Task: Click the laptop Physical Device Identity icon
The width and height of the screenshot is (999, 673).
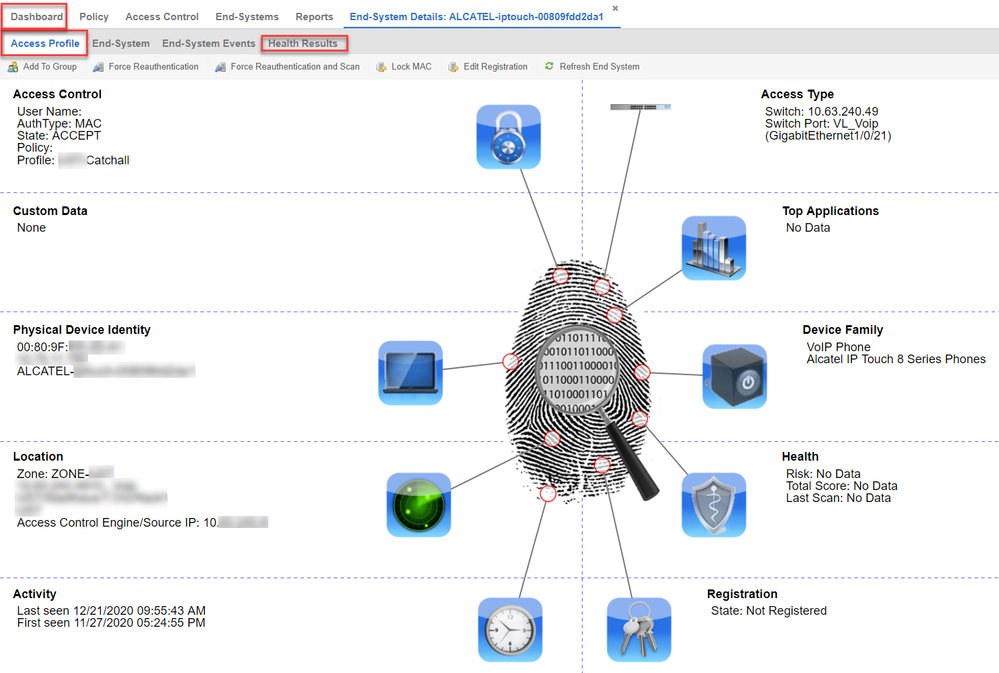Action: click(410, 373)
